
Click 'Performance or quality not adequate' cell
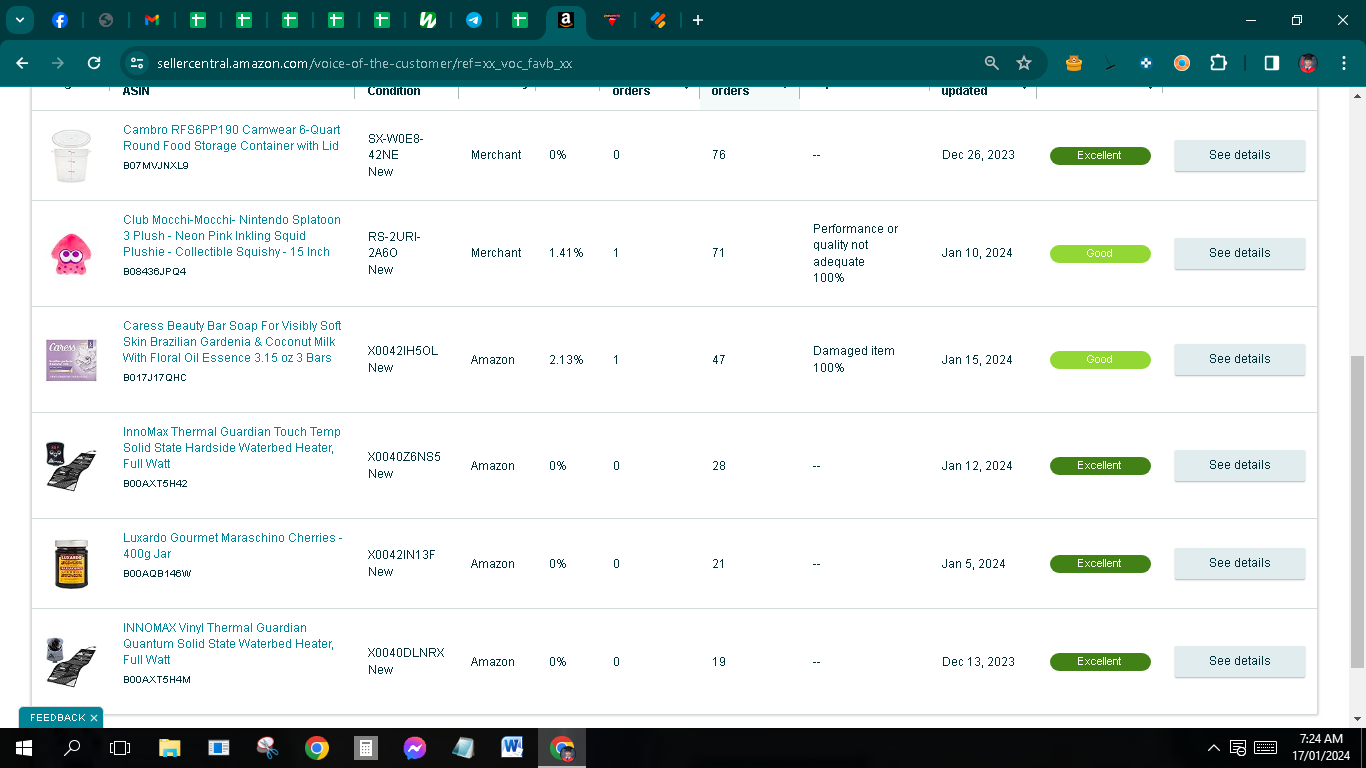pos(856,253)
